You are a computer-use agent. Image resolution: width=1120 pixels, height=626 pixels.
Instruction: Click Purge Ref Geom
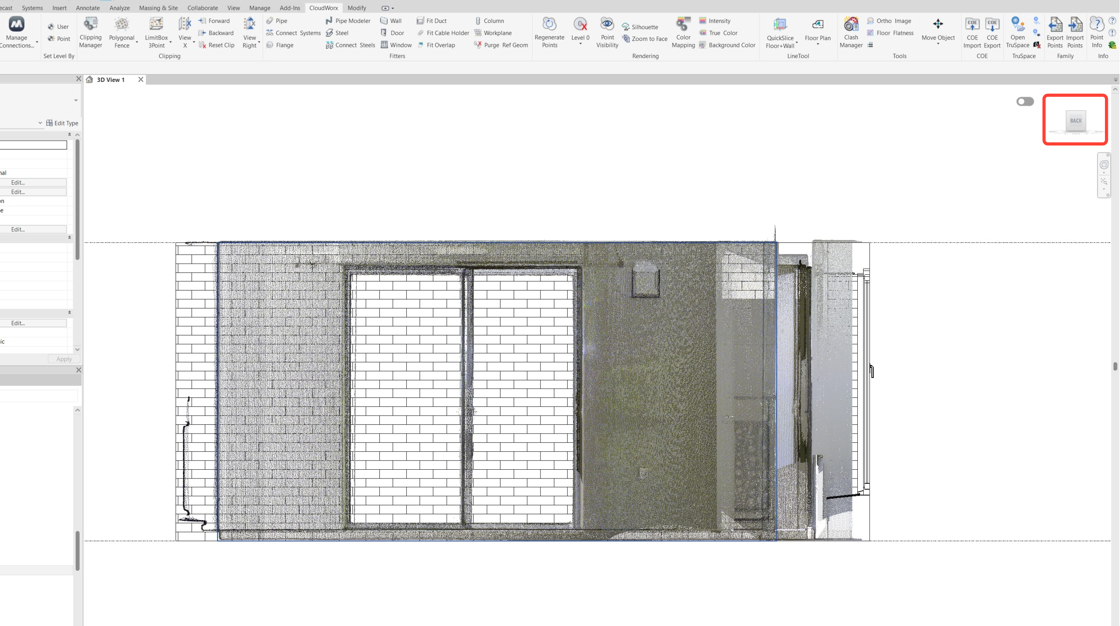tap(501, 45)
